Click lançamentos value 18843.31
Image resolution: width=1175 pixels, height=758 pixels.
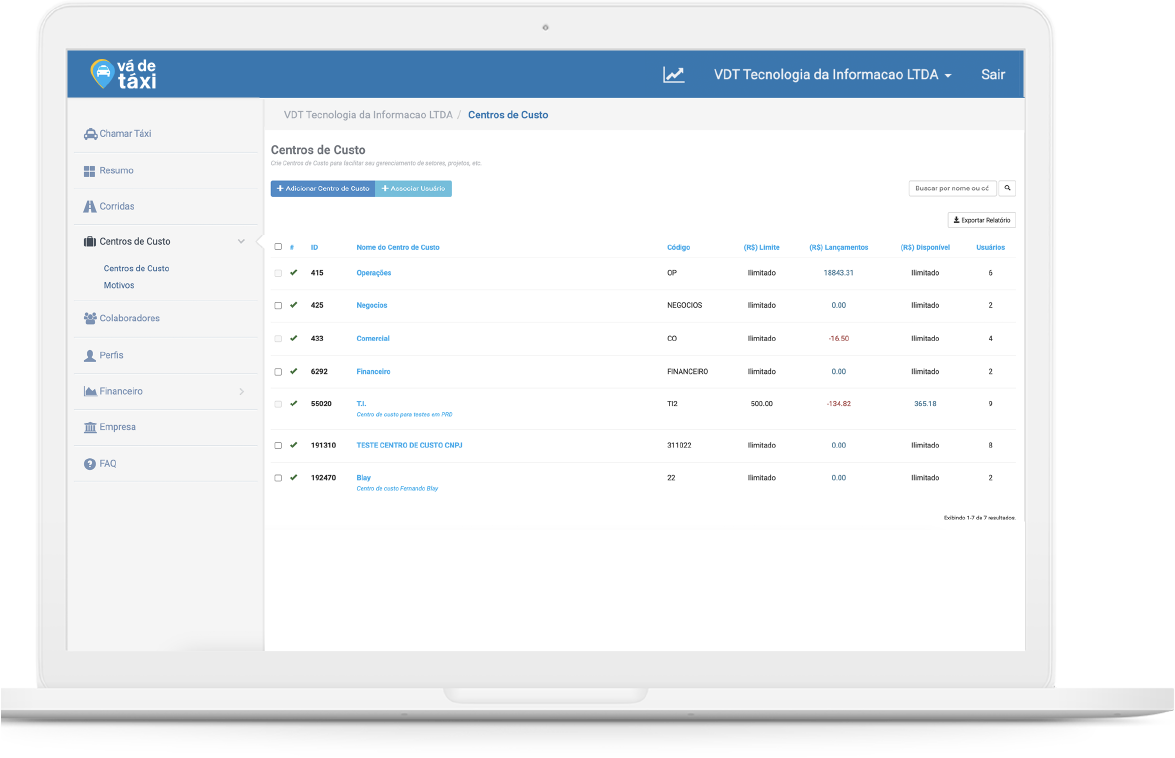point(839,273)
